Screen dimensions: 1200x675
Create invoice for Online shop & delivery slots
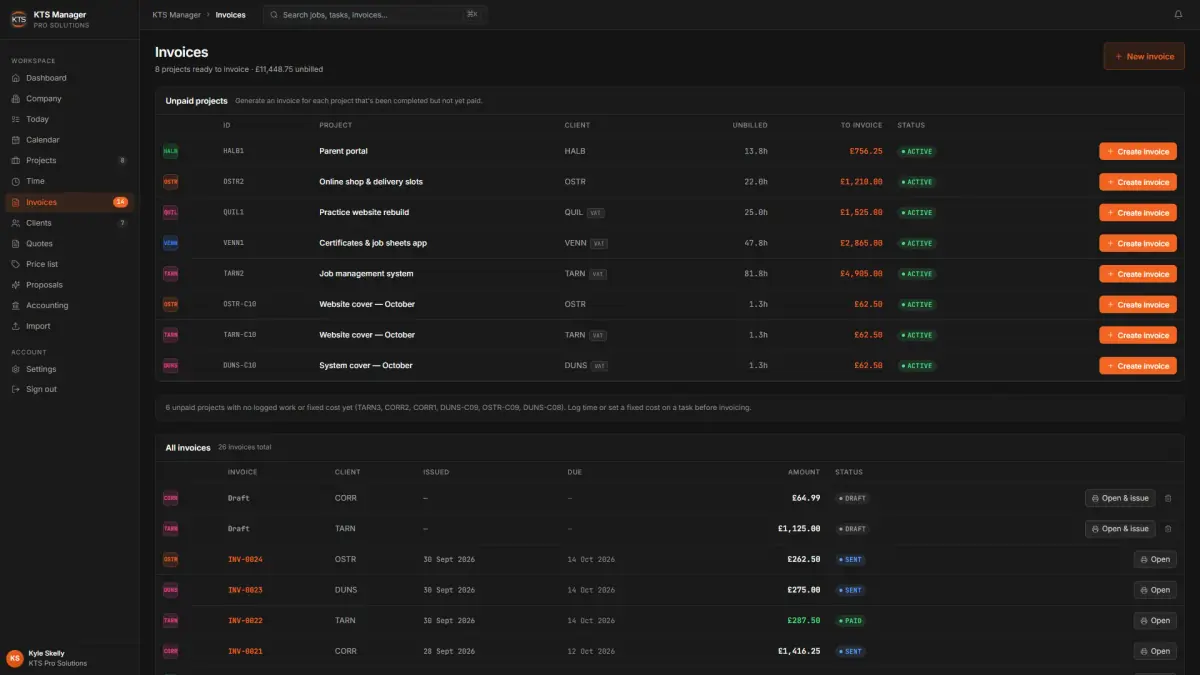click(x=1138, y=182)
